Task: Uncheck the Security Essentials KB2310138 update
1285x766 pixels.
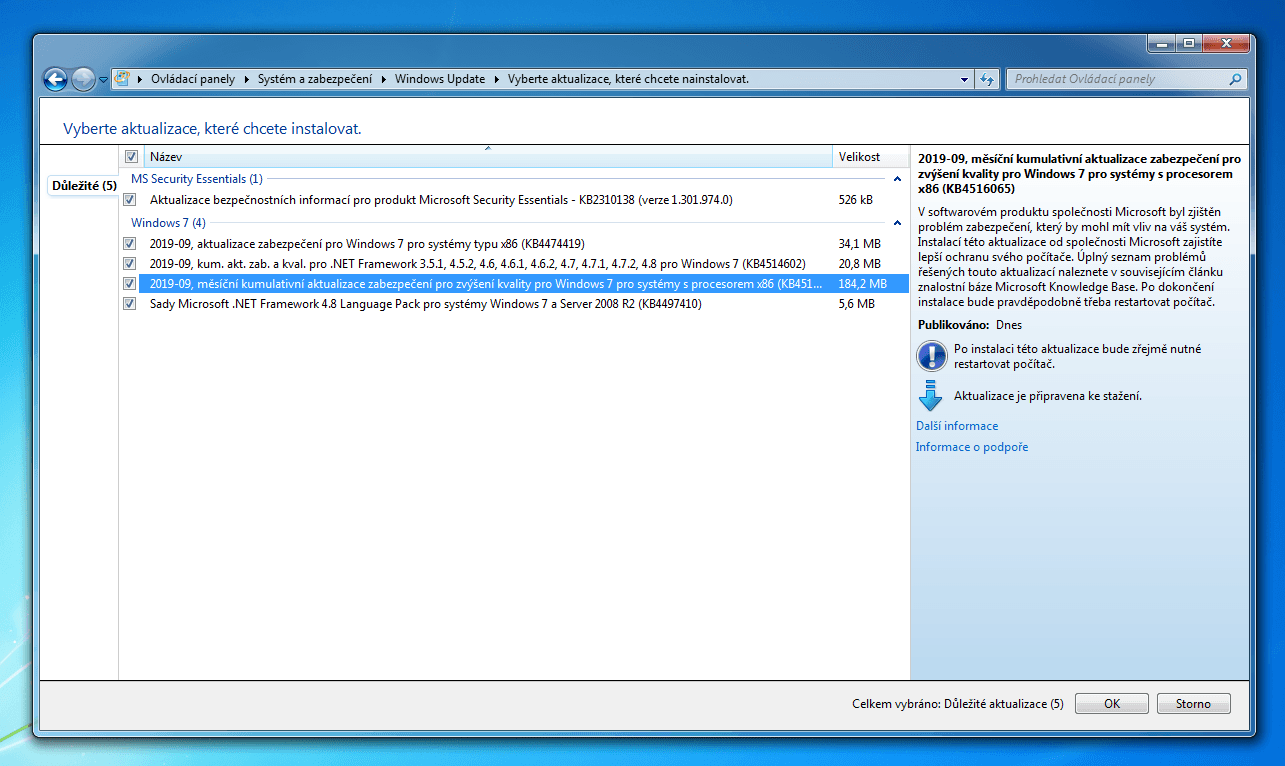Action: pos(130,200)
